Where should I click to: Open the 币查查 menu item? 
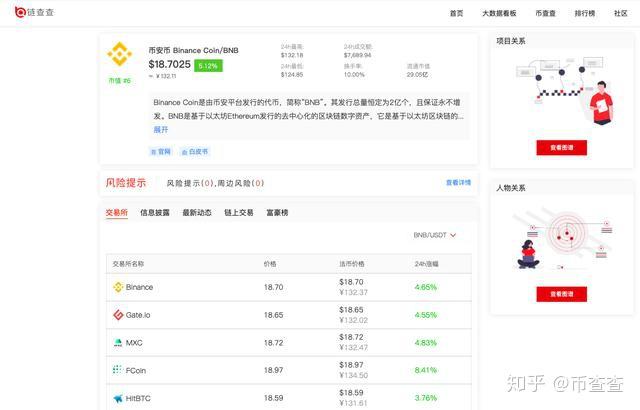[545, 13]
